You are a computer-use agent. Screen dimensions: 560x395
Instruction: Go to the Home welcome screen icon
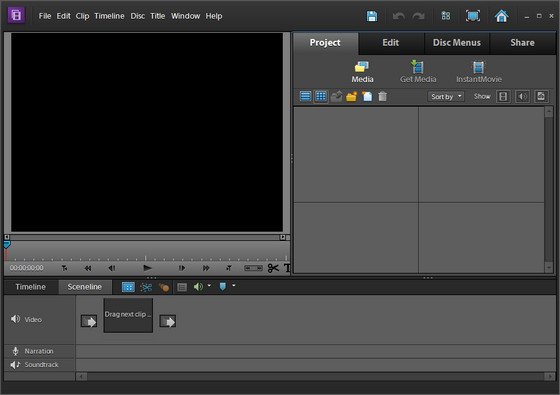pos(501,16)
